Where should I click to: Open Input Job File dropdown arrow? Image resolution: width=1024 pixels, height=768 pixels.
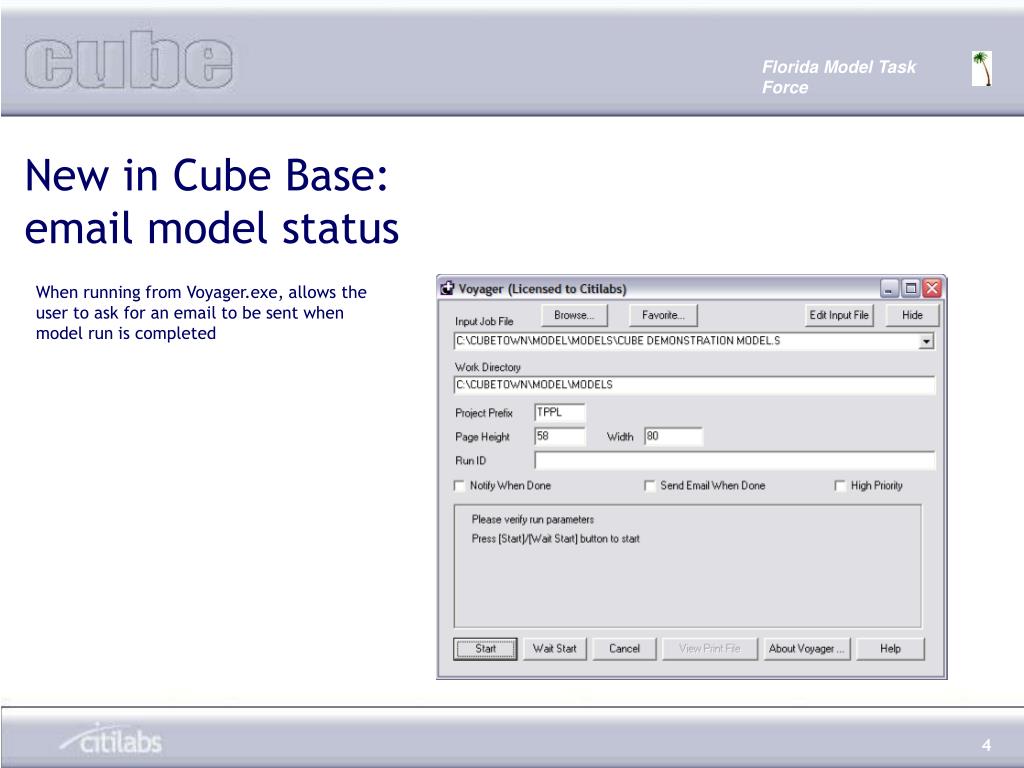coord(926,341)
